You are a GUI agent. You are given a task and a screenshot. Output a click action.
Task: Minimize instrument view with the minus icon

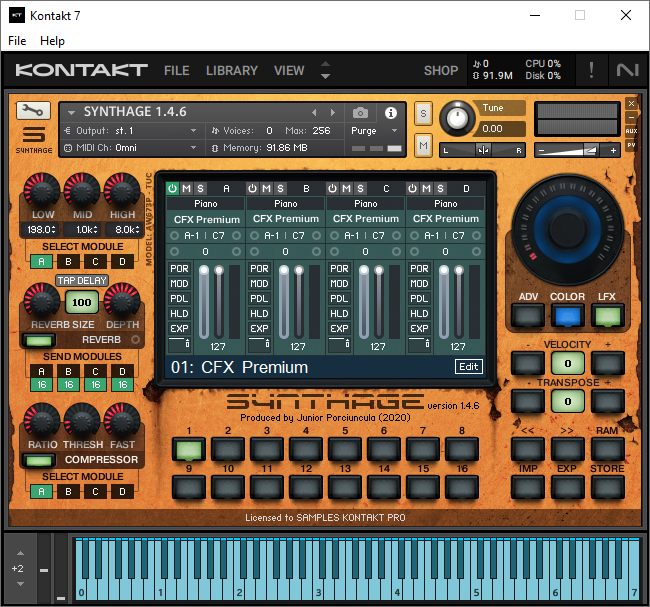click(631, 117)
